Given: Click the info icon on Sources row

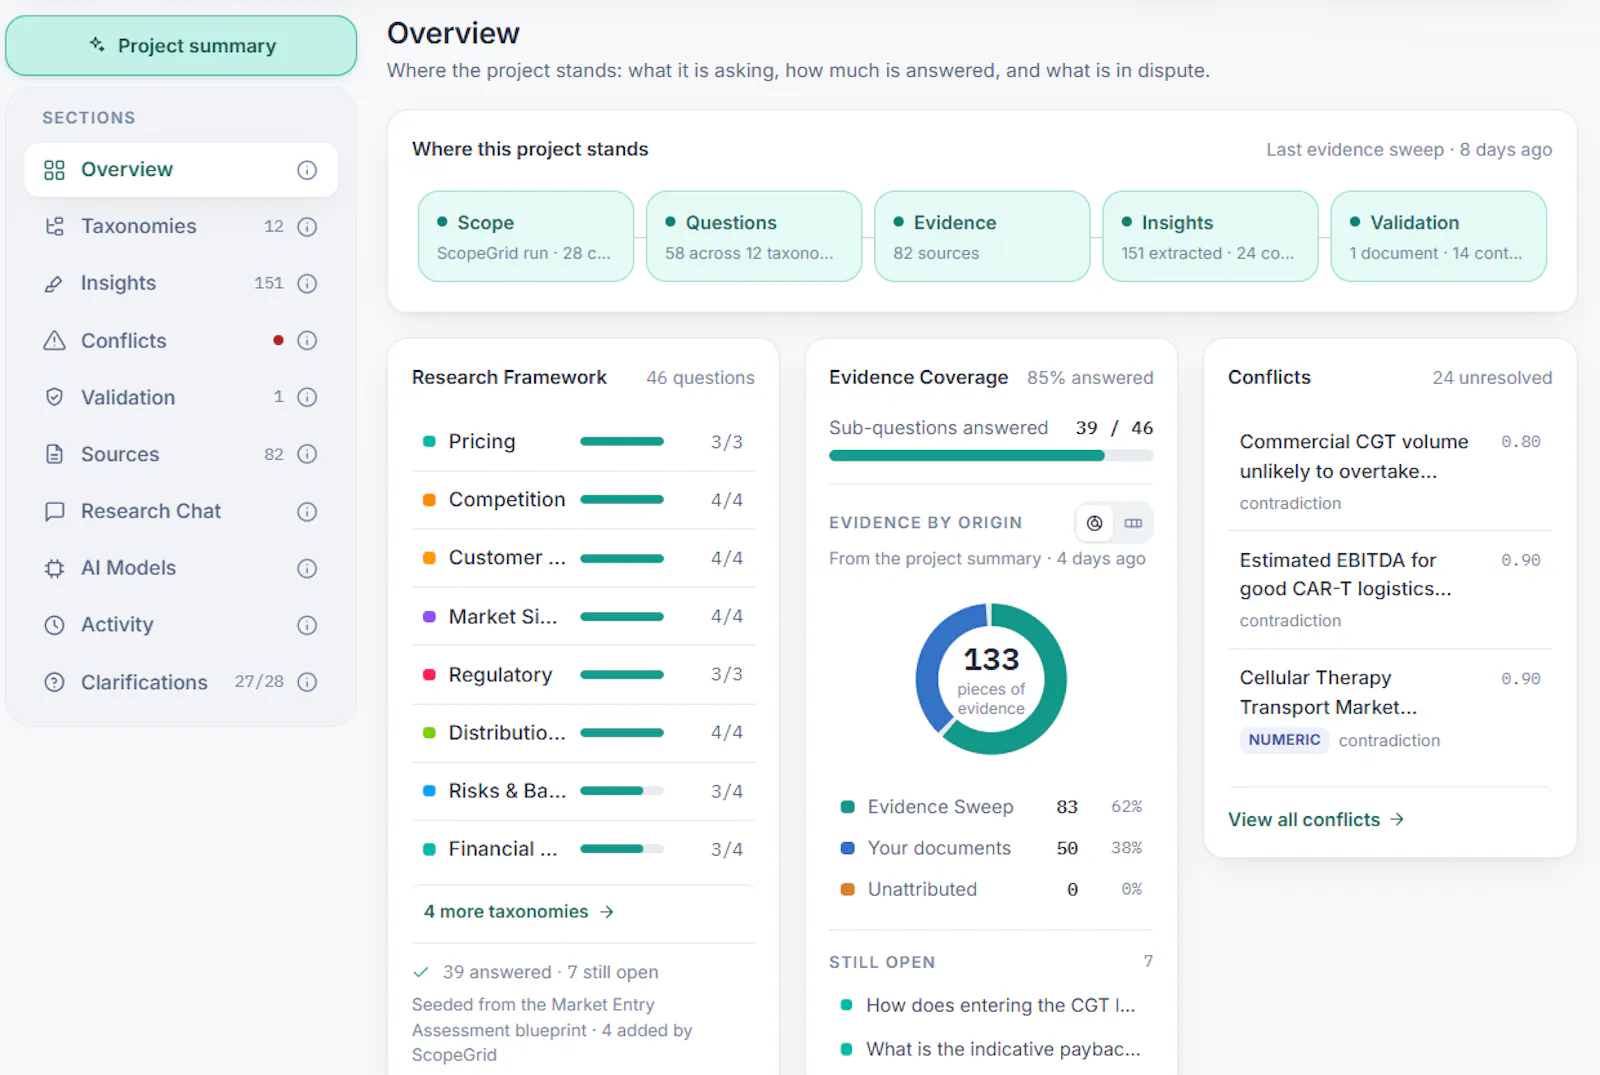Looking at the screenshot, I should pos(307,454).
